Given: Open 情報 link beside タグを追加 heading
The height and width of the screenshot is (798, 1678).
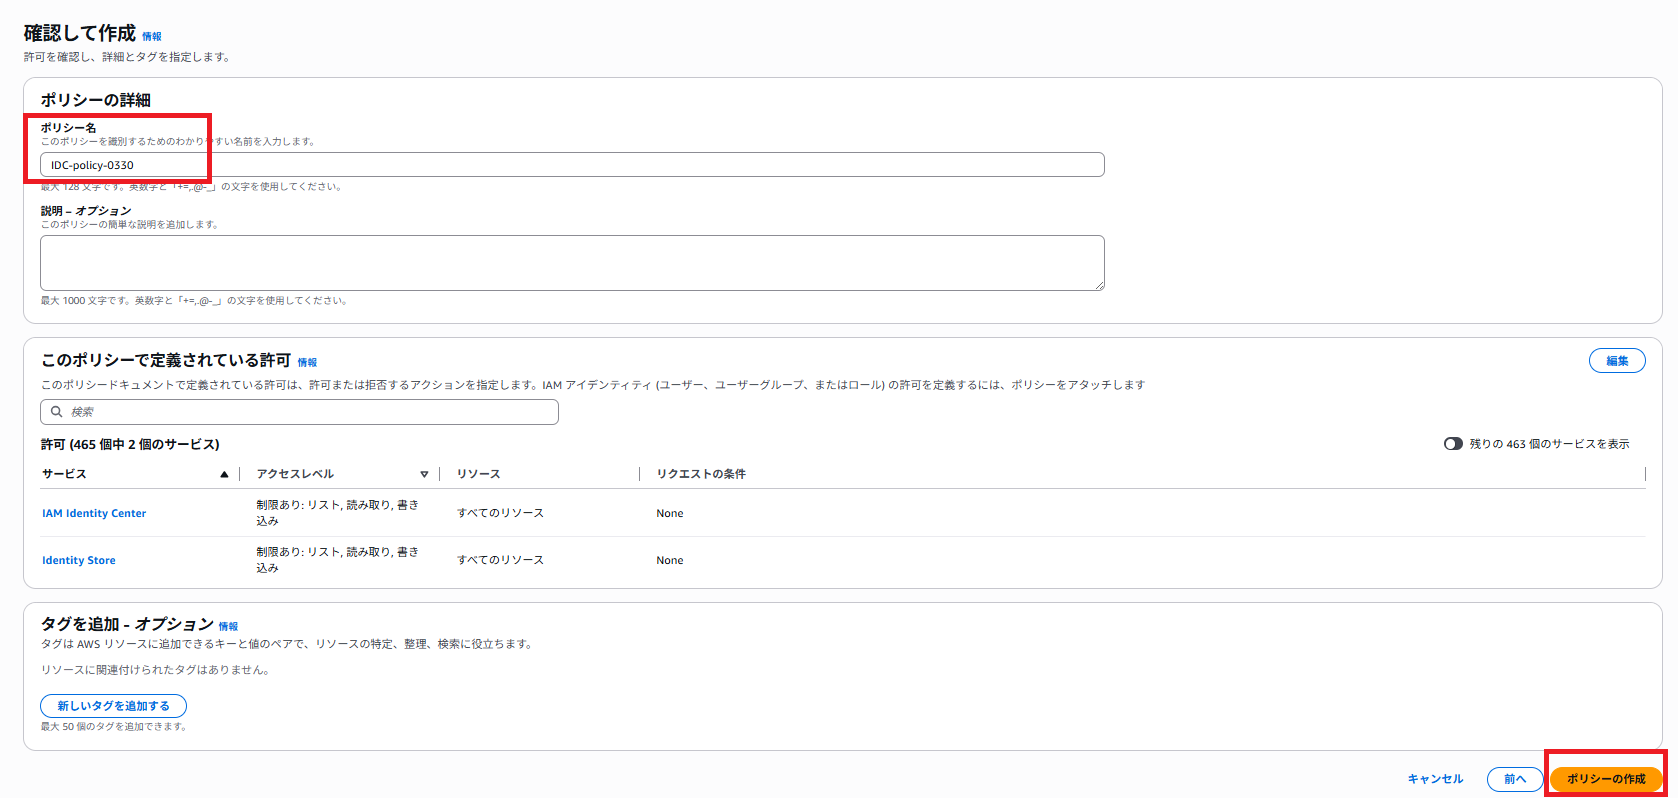Looking at the screenshot, I should tap(228, 627).
